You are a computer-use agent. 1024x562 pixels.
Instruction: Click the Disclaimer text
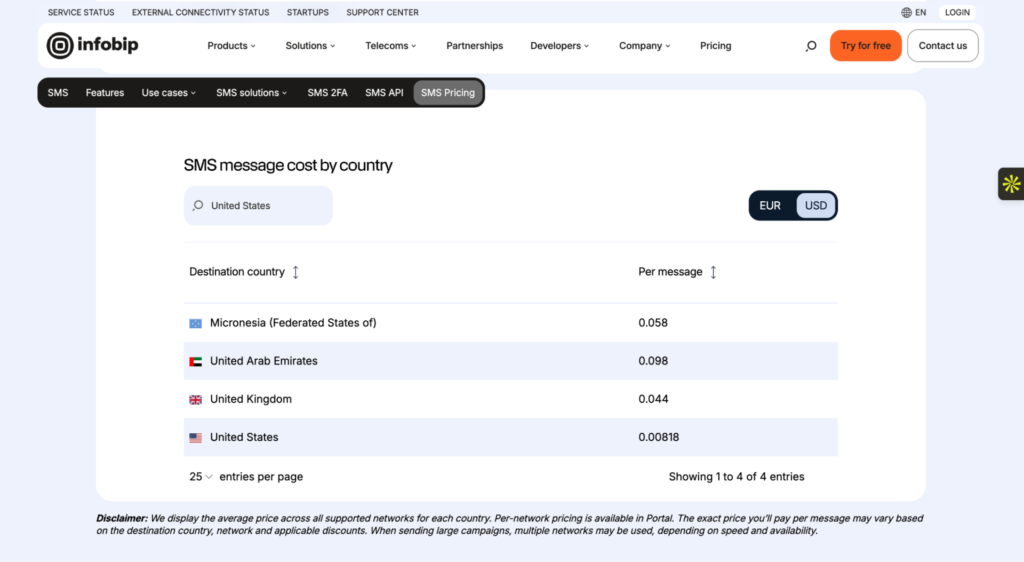509,524
